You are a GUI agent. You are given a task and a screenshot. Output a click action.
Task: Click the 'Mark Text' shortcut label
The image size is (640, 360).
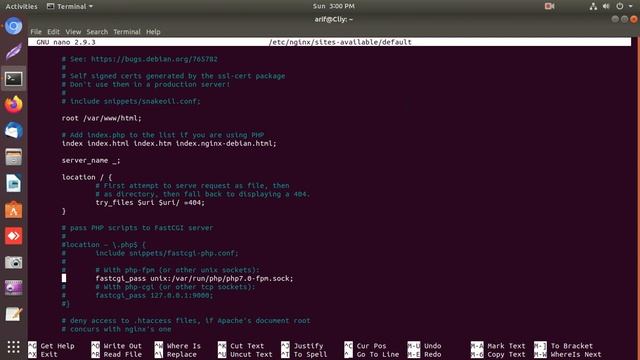506,346
